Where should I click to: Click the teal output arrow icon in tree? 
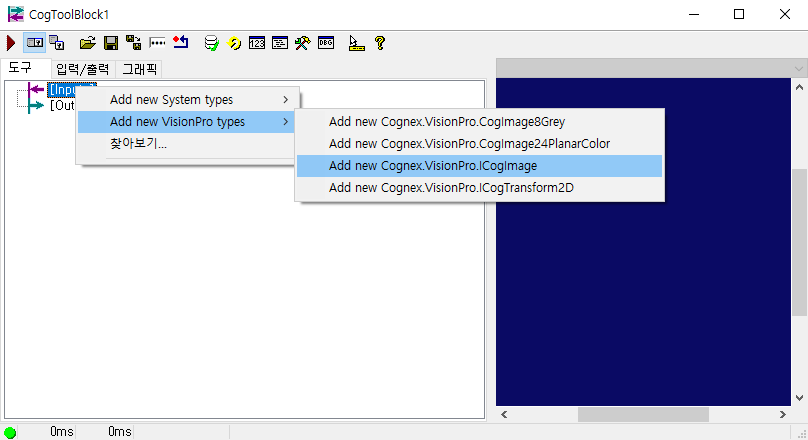(x=36, y=106)
